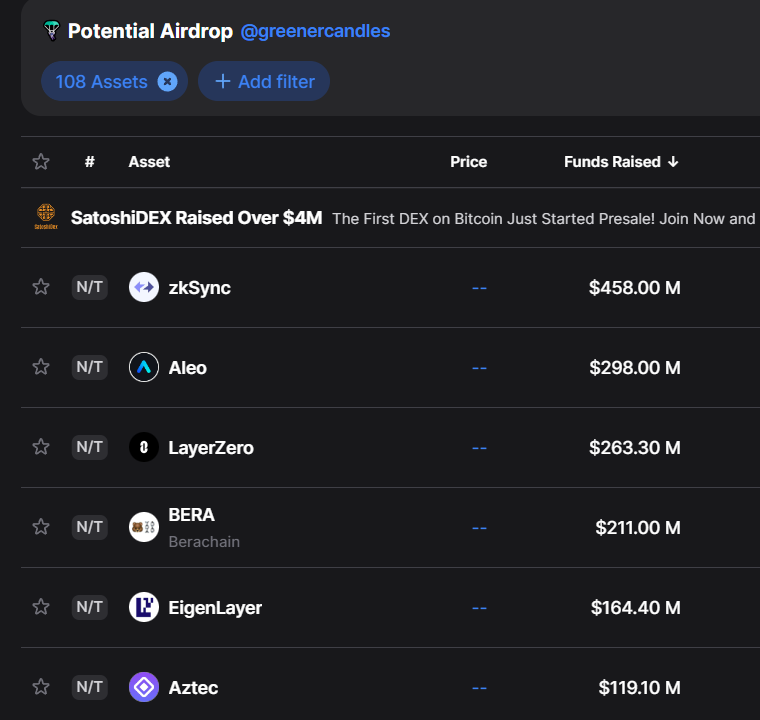
Task: Click the Berachain bear logo icon
Action: (x=144, y=527)
